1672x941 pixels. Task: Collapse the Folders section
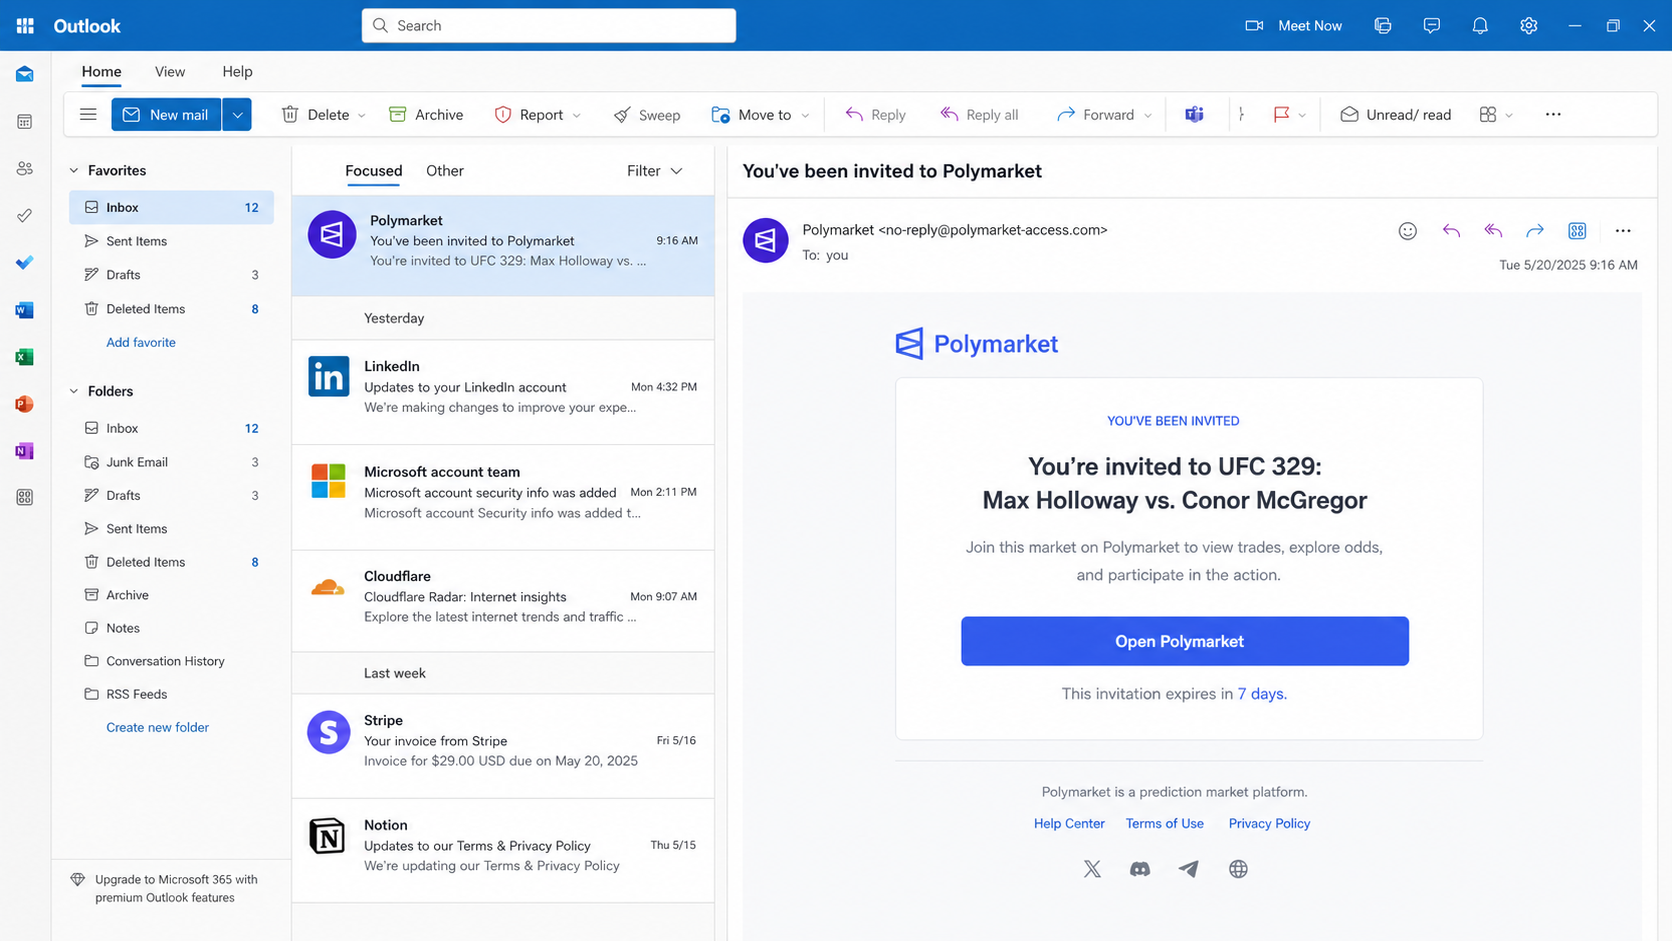[74, 391]
